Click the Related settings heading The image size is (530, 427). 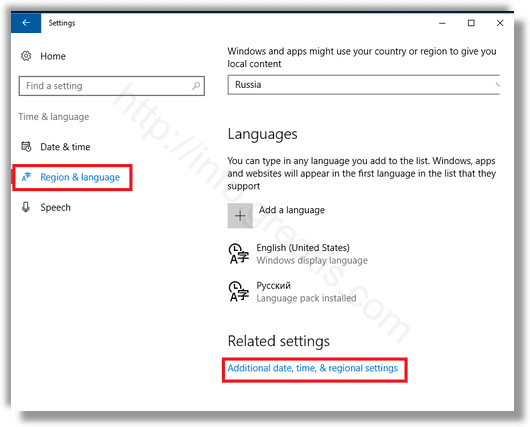point(279,341)
